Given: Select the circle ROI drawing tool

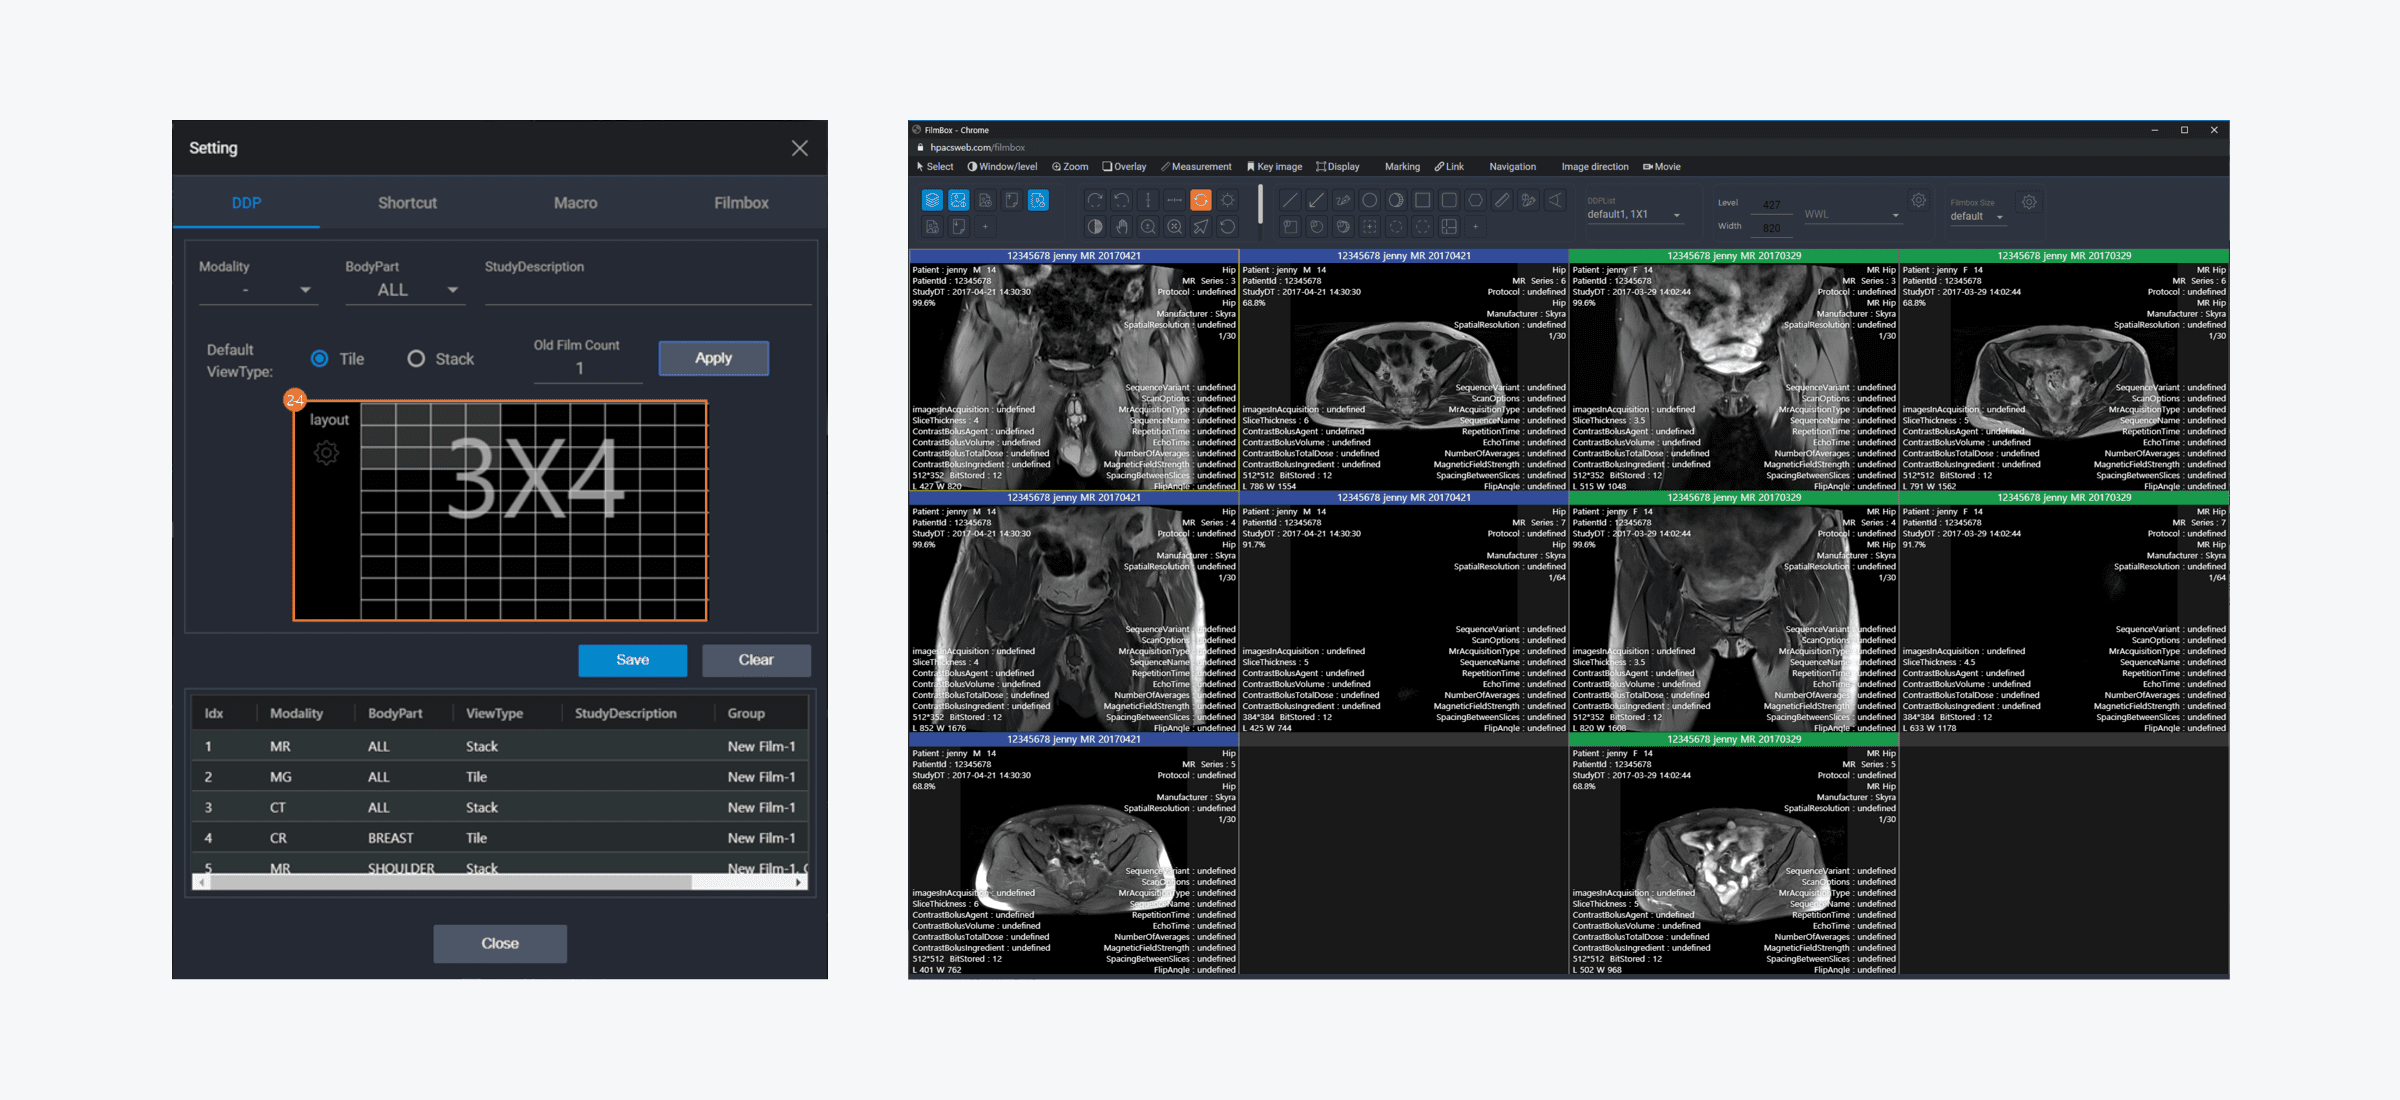Looking at the screenshot, I should pos(1370,200).
